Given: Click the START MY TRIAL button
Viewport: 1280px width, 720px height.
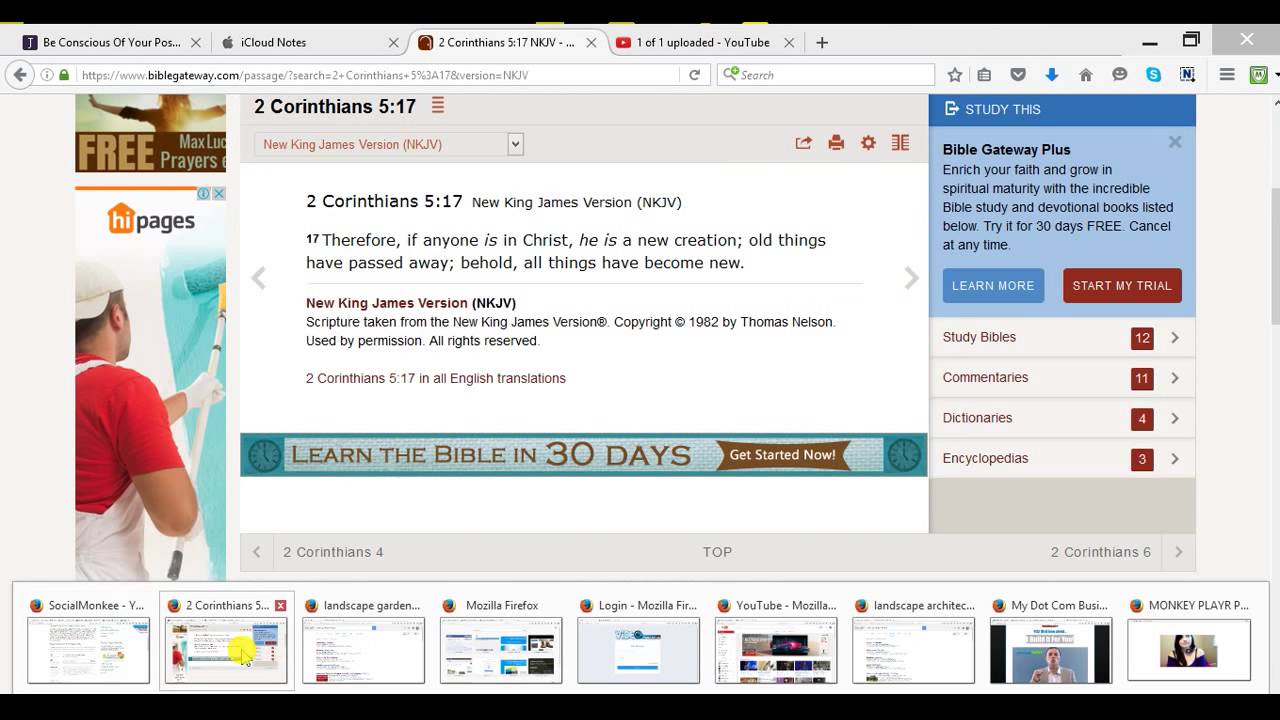Looking at the screenshot, I should (x=1122, y=286).
